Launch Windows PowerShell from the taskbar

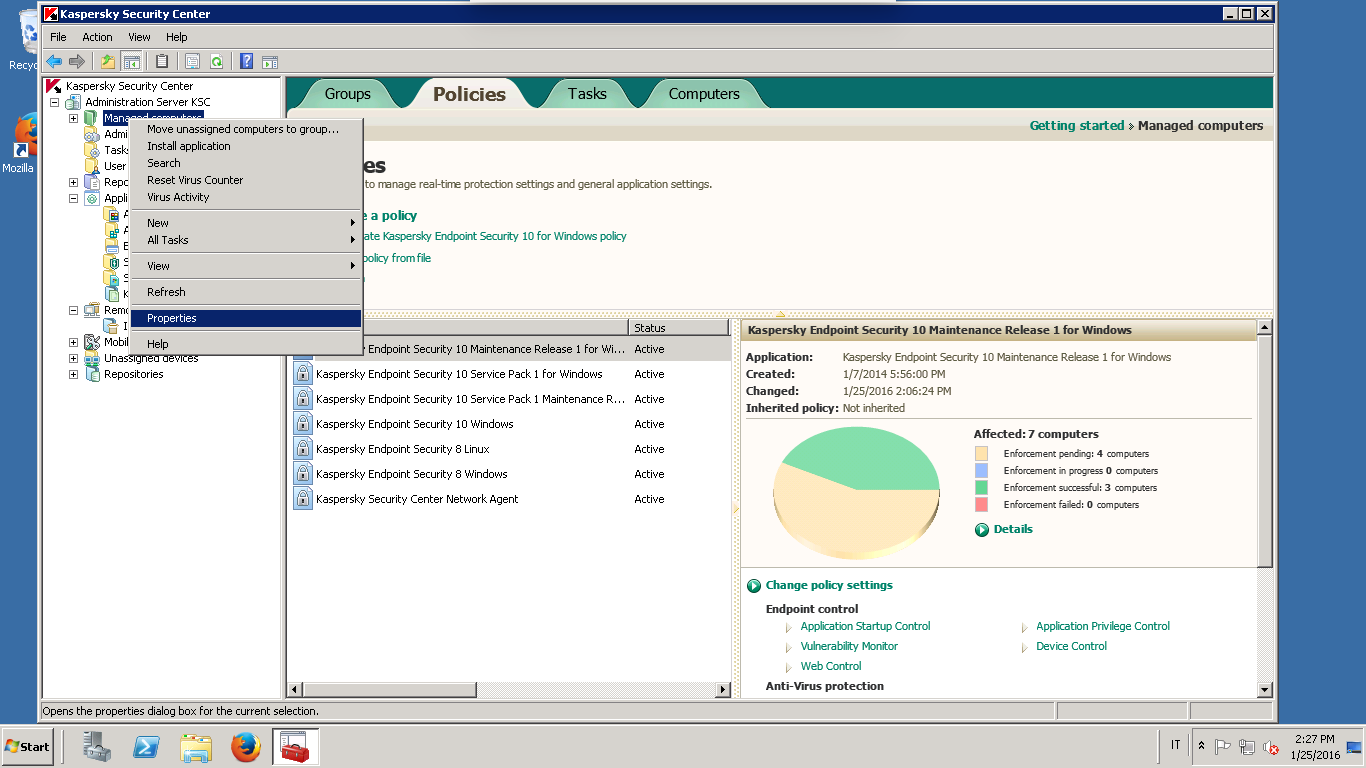pos(147,746)
